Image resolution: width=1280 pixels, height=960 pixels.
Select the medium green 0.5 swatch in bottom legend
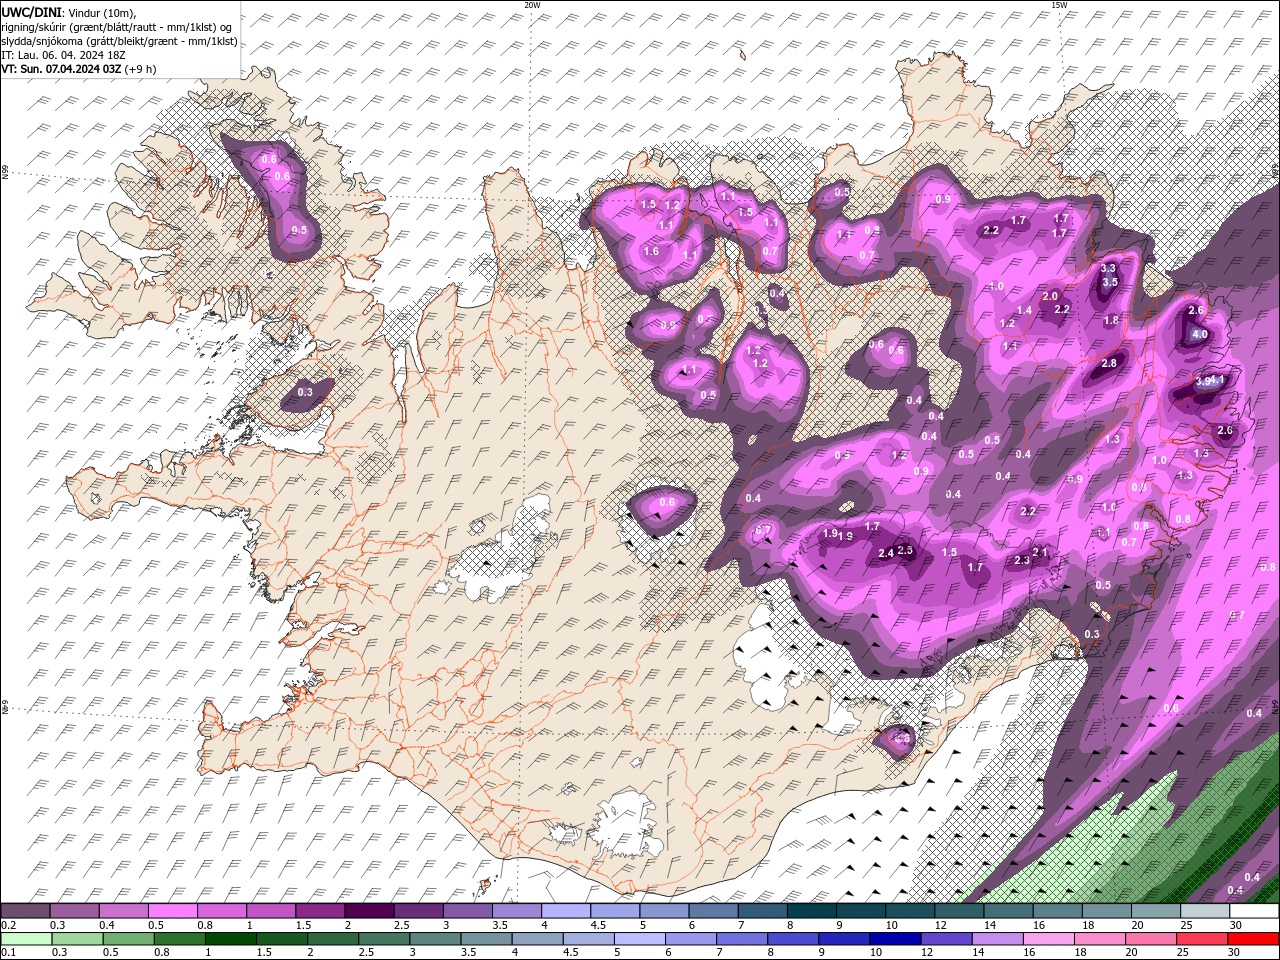(x=128, y=938)
